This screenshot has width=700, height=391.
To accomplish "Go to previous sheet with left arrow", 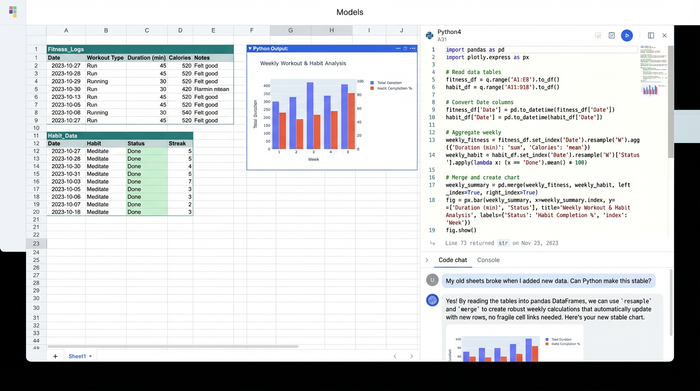I will pyautogui.click(x=395, y=356).
